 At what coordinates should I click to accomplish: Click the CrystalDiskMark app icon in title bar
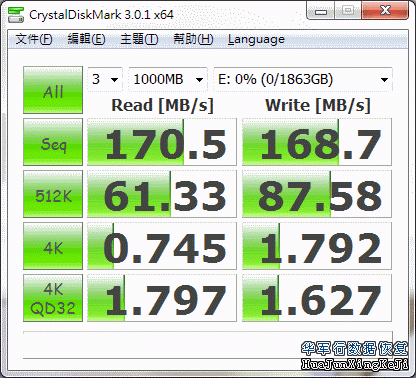16,15
